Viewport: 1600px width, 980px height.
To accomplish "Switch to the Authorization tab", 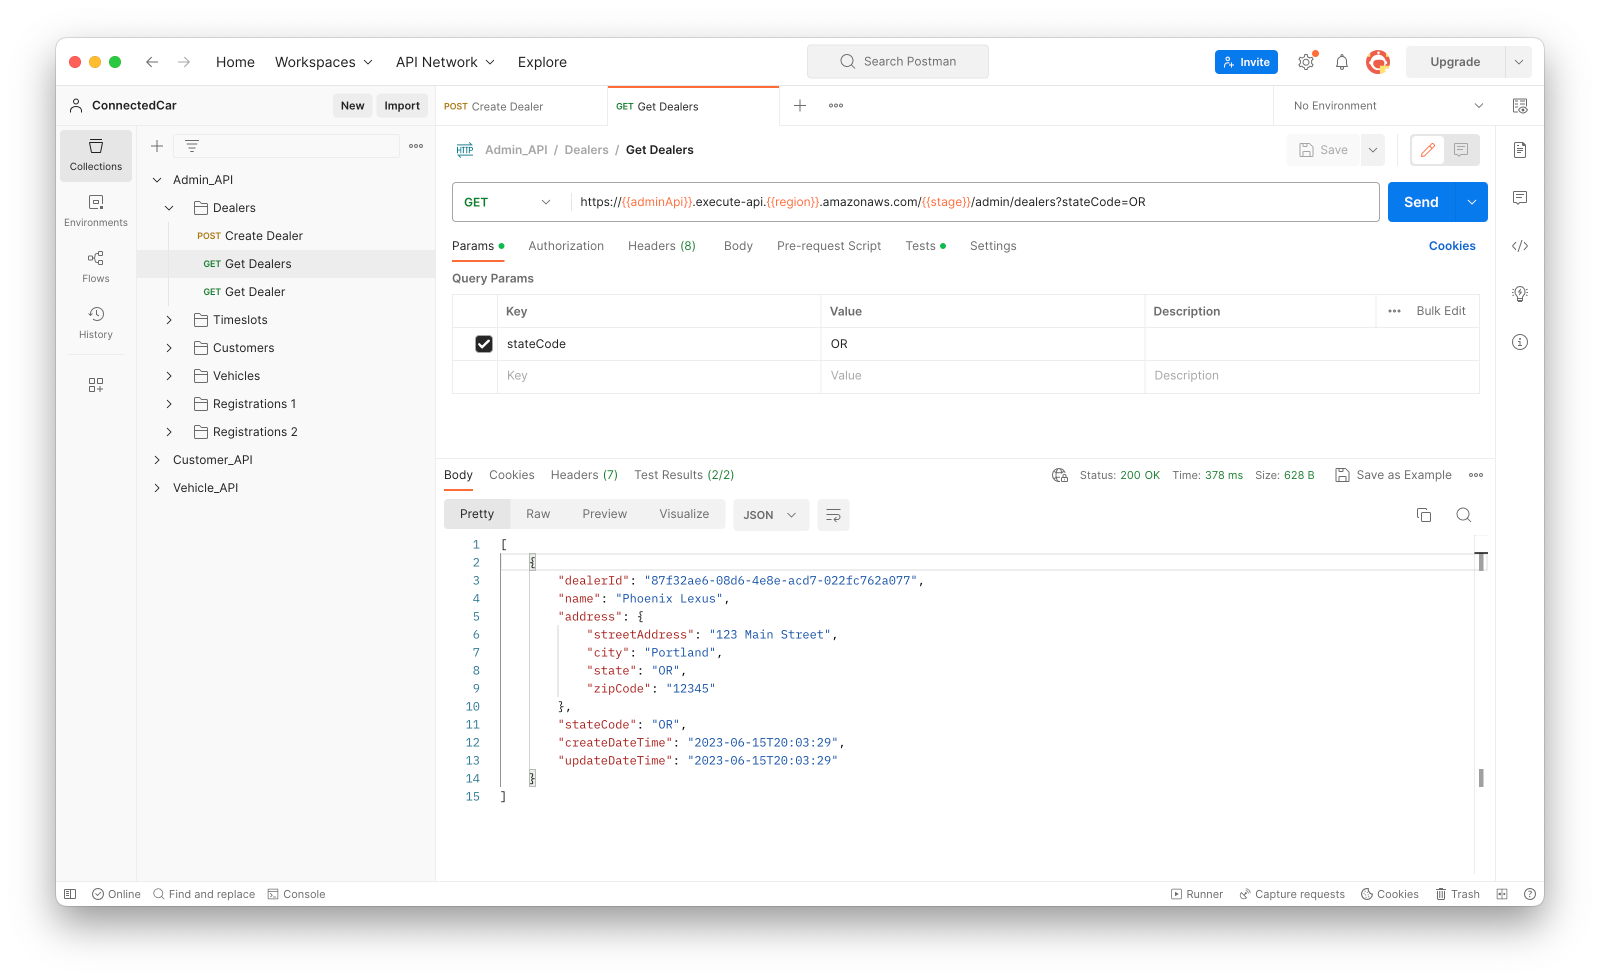I will [566, 246].
